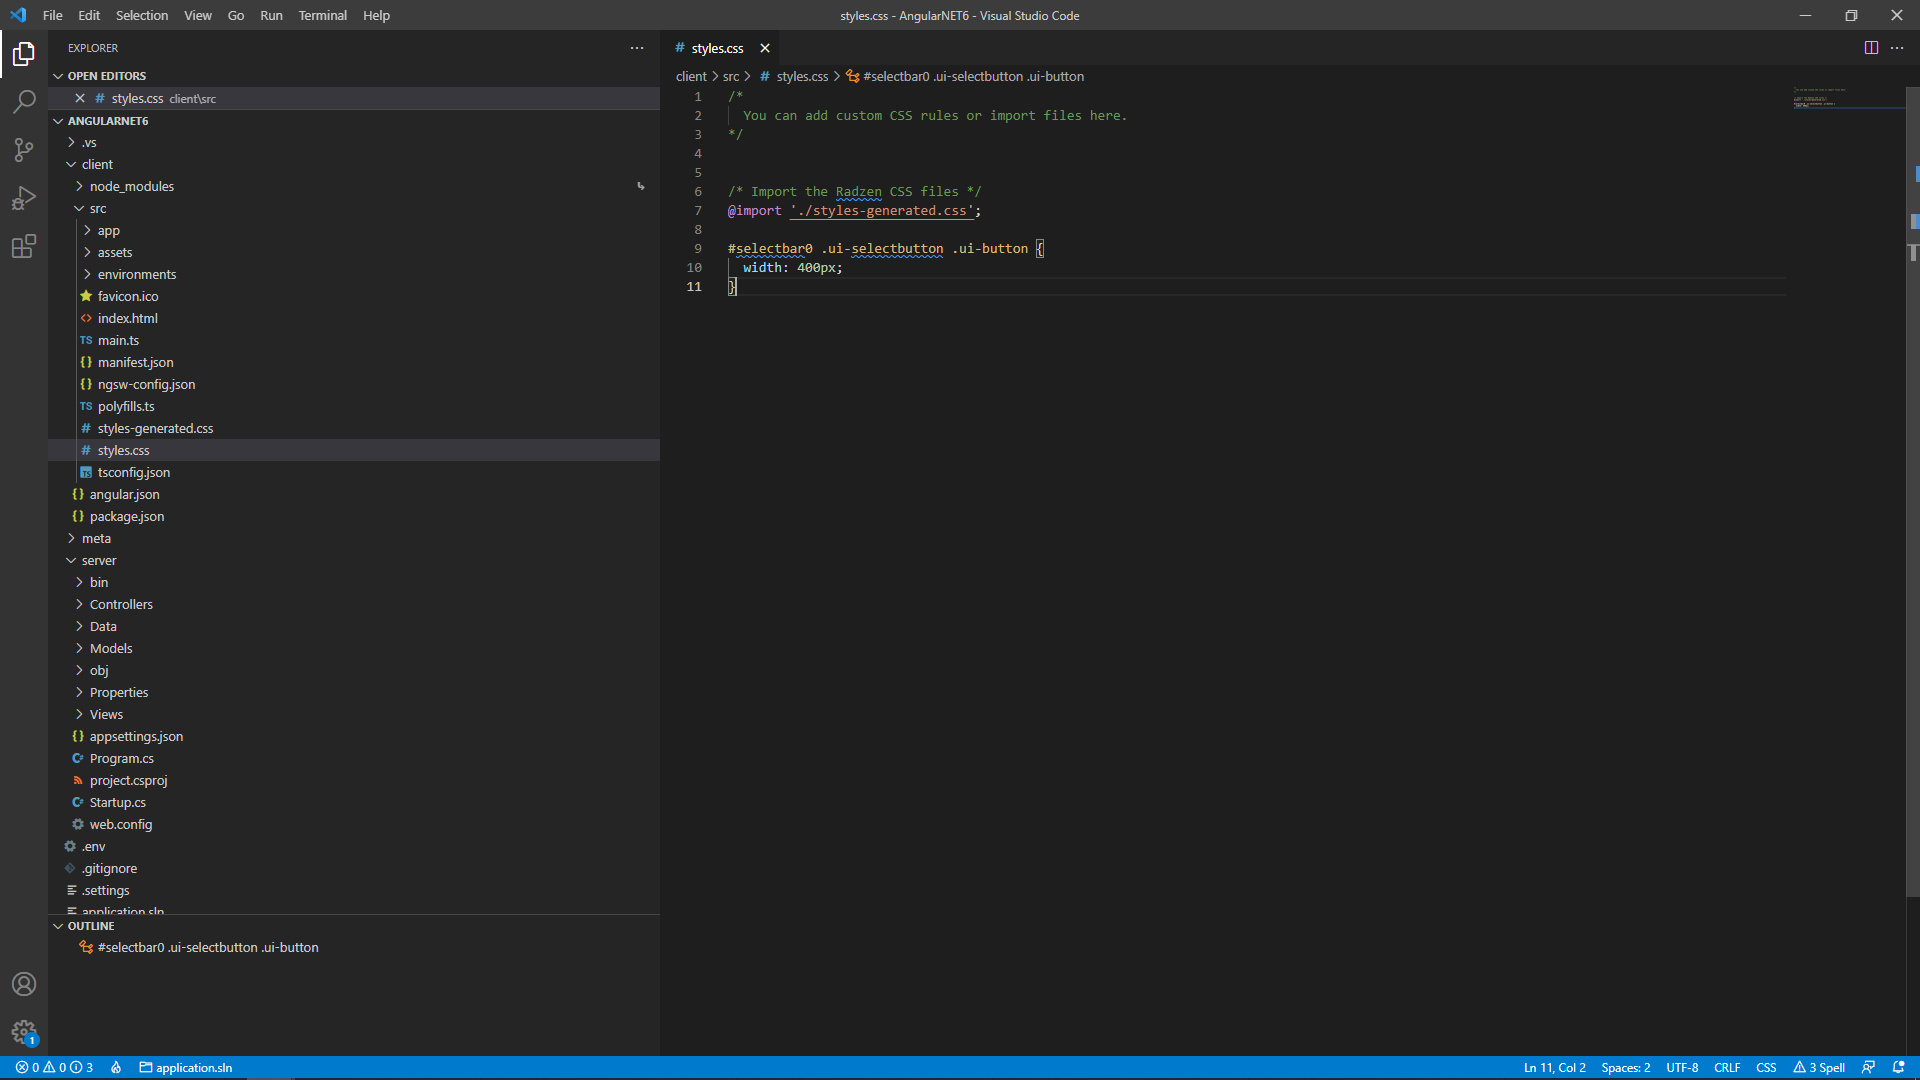Open the Explorer view in activity bar
1920x1080 pixels.
(24, 54)
